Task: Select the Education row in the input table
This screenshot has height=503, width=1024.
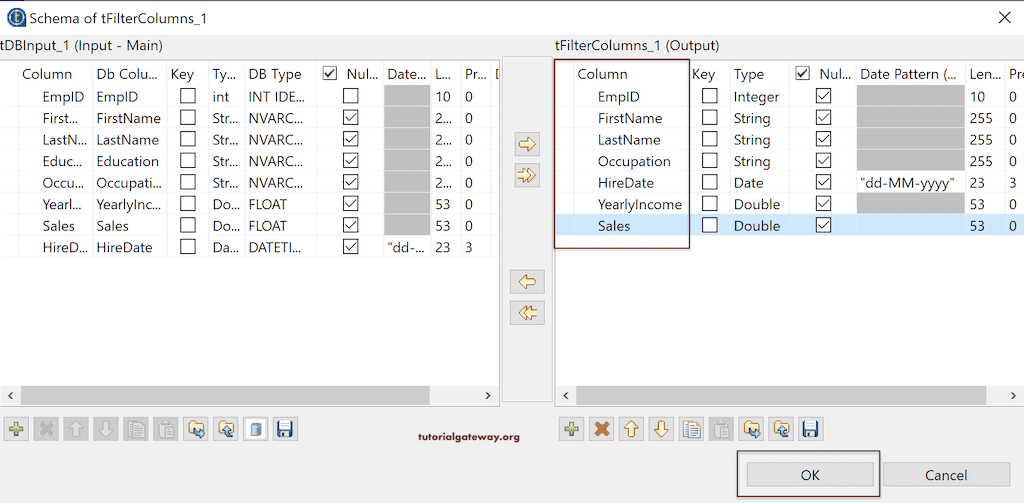Action: pos(248,161)
